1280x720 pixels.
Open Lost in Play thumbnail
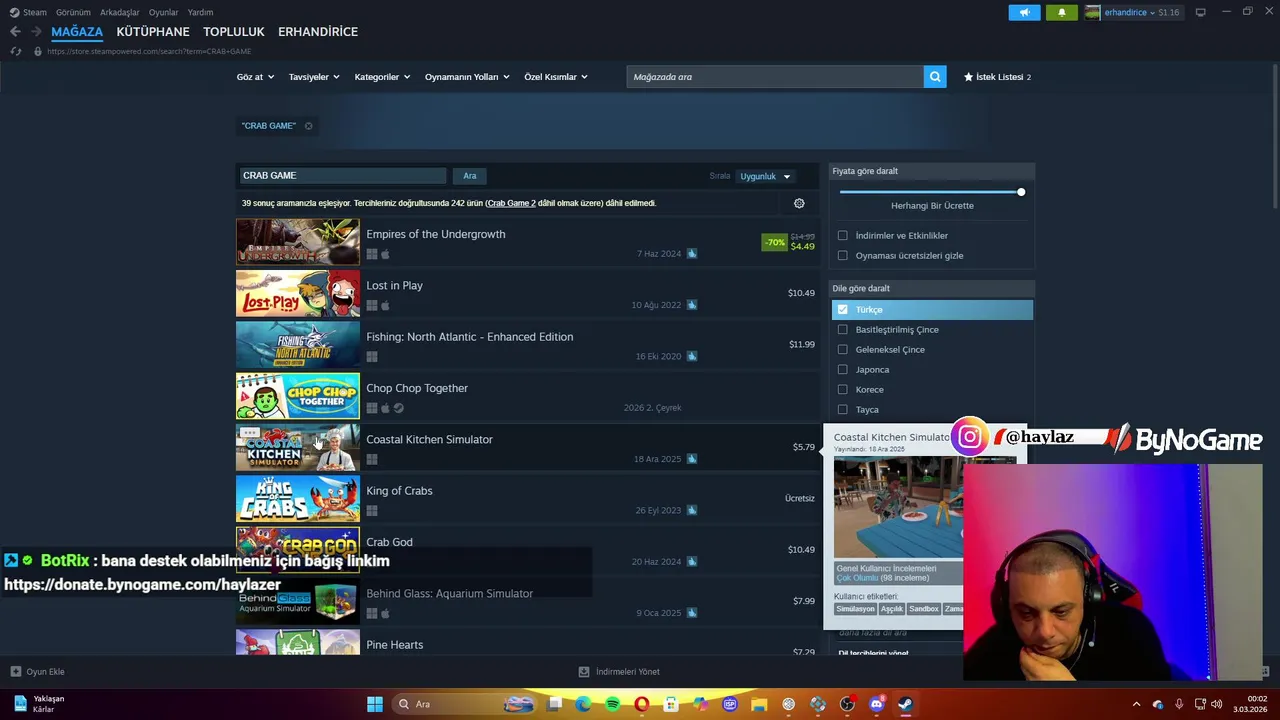click(298, 294)
